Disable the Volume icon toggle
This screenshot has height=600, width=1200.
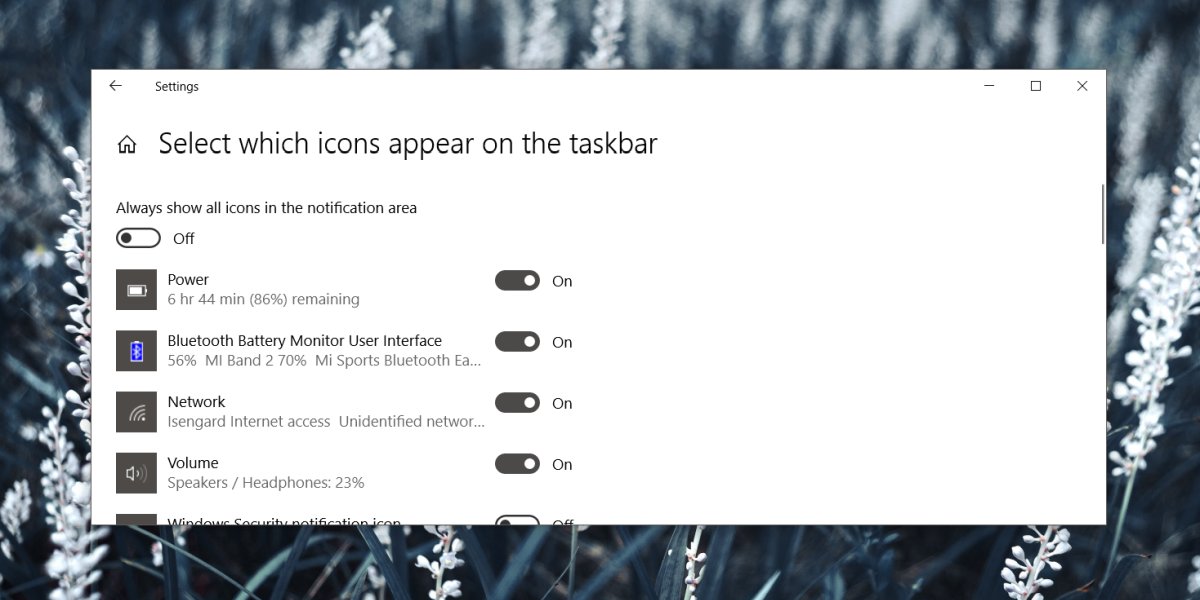(x=517, y=464)
